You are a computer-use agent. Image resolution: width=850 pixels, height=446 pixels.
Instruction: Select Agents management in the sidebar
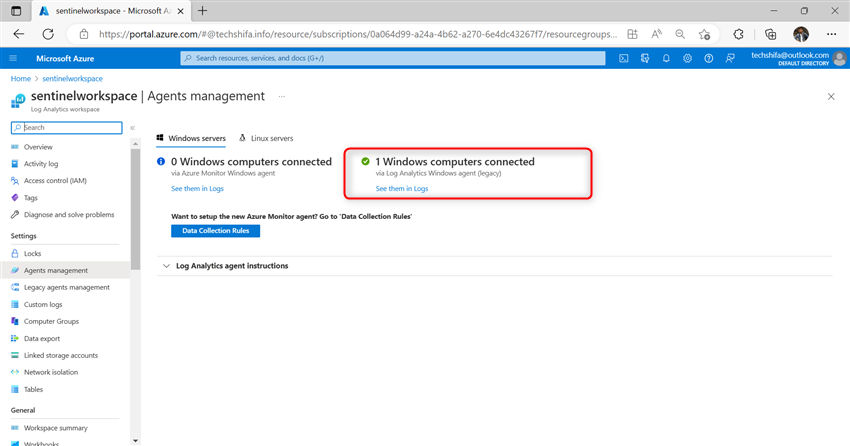click(65, 270)
